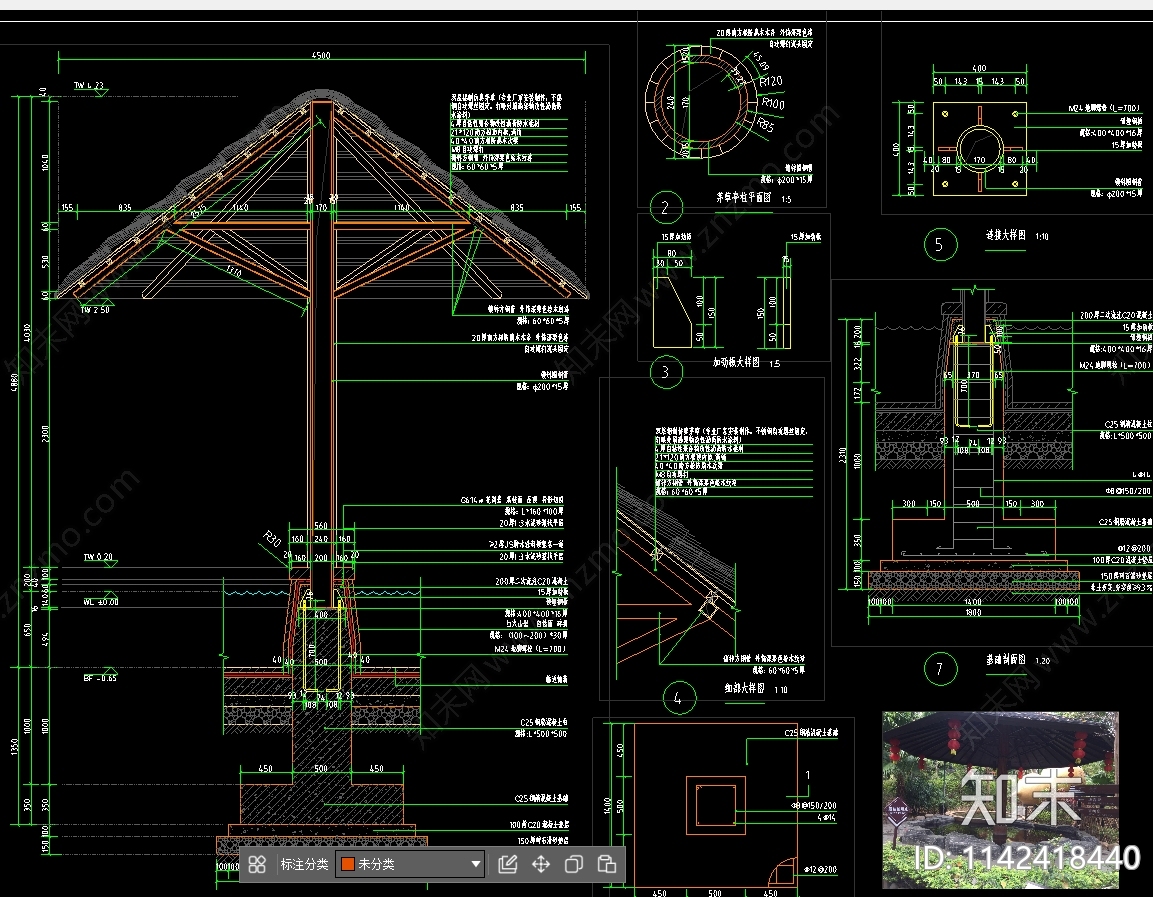The width and height of the screenshot is (1153, 897).
Task: Click the 4500 dimension at the drawing top
Action: [x=320, y=56]
